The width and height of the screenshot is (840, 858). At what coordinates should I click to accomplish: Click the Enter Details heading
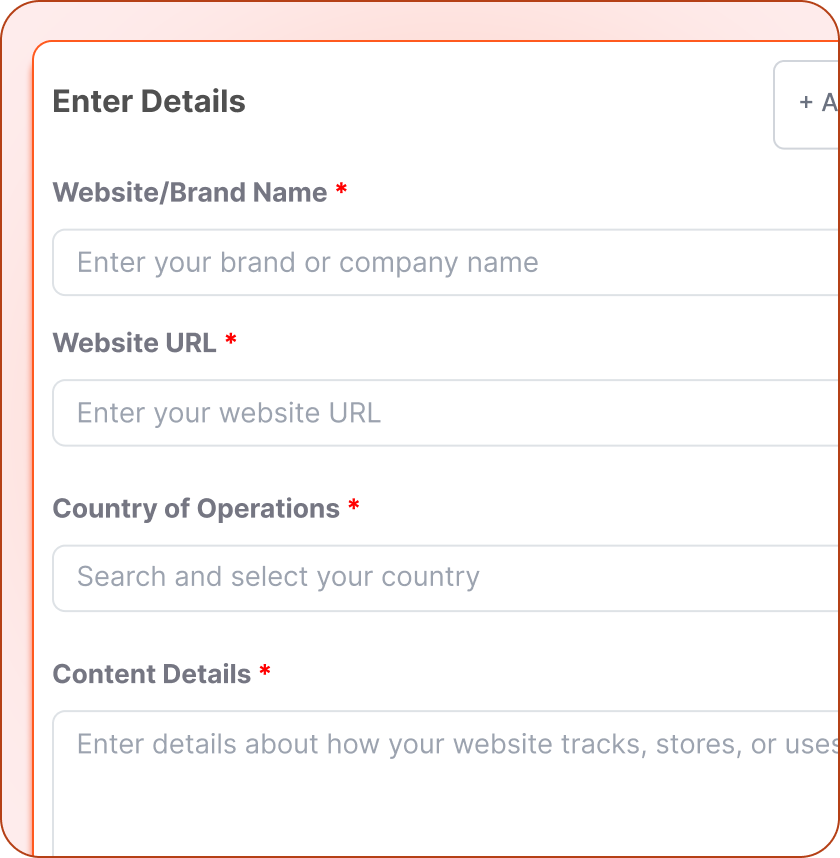pos(147,101)
